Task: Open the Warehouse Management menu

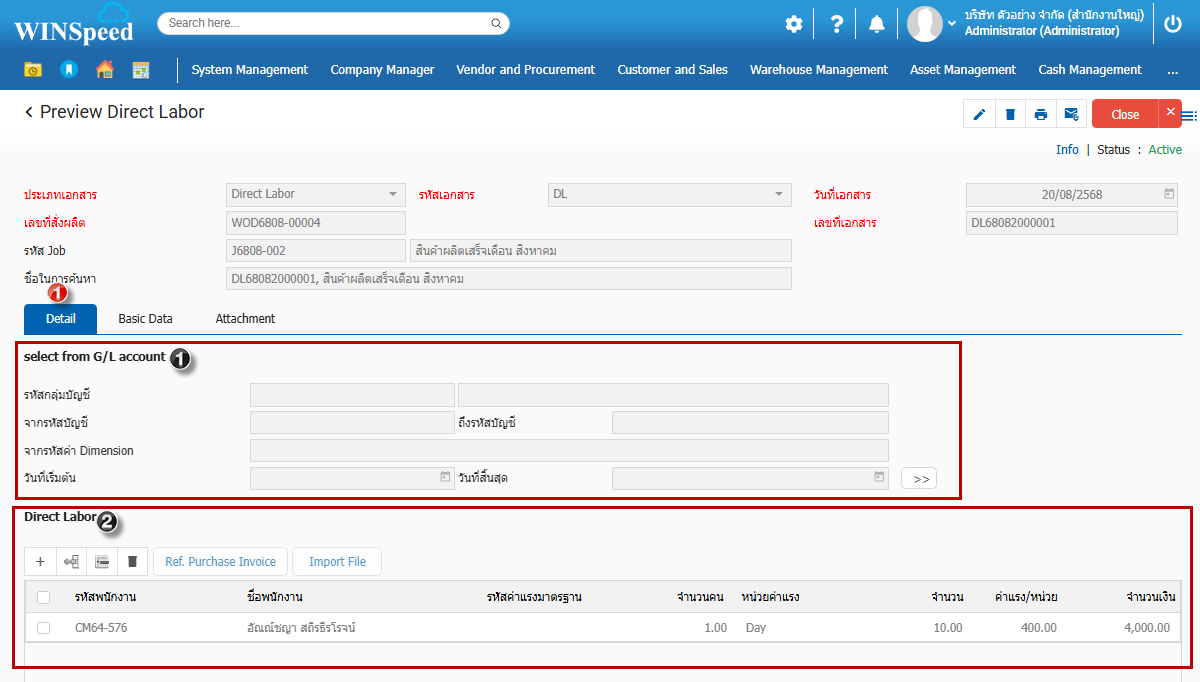Action: pyautogui.click(x=818, y=70)
